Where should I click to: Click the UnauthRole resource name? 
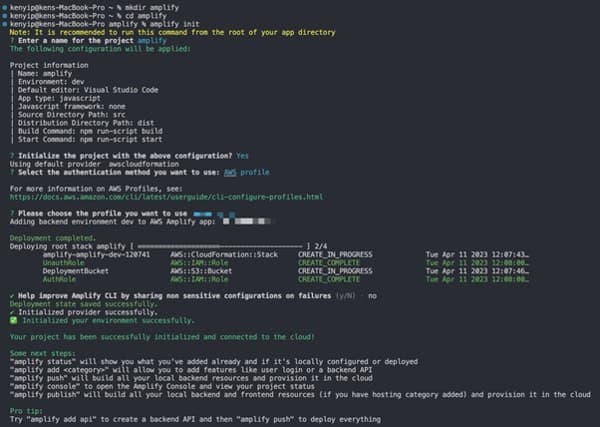coord(63,263)
